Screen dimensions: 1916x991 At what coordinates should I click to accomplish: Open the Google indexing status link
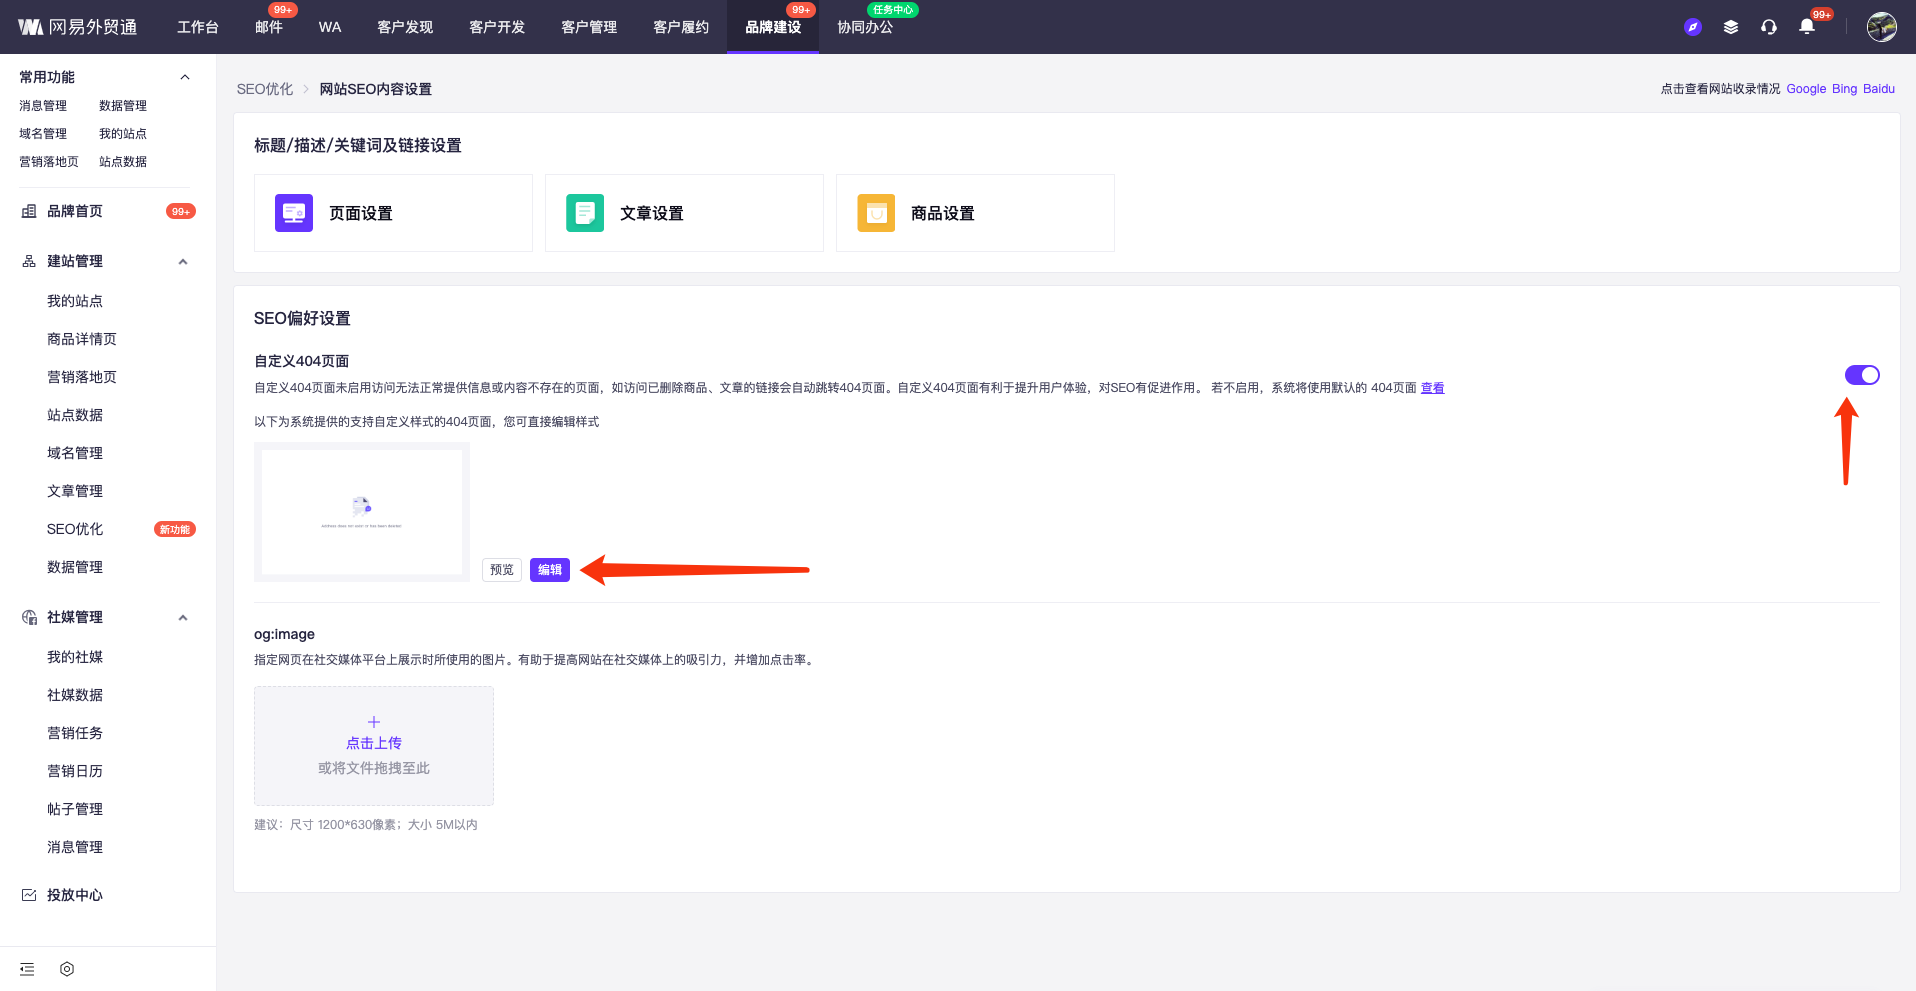click(1806, 89)
